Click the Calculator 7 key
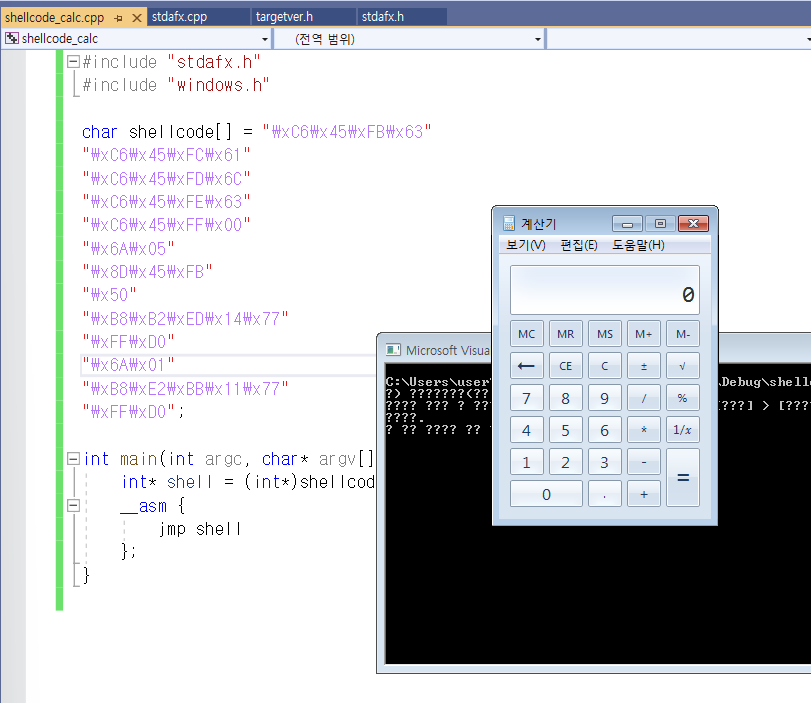 527,398
